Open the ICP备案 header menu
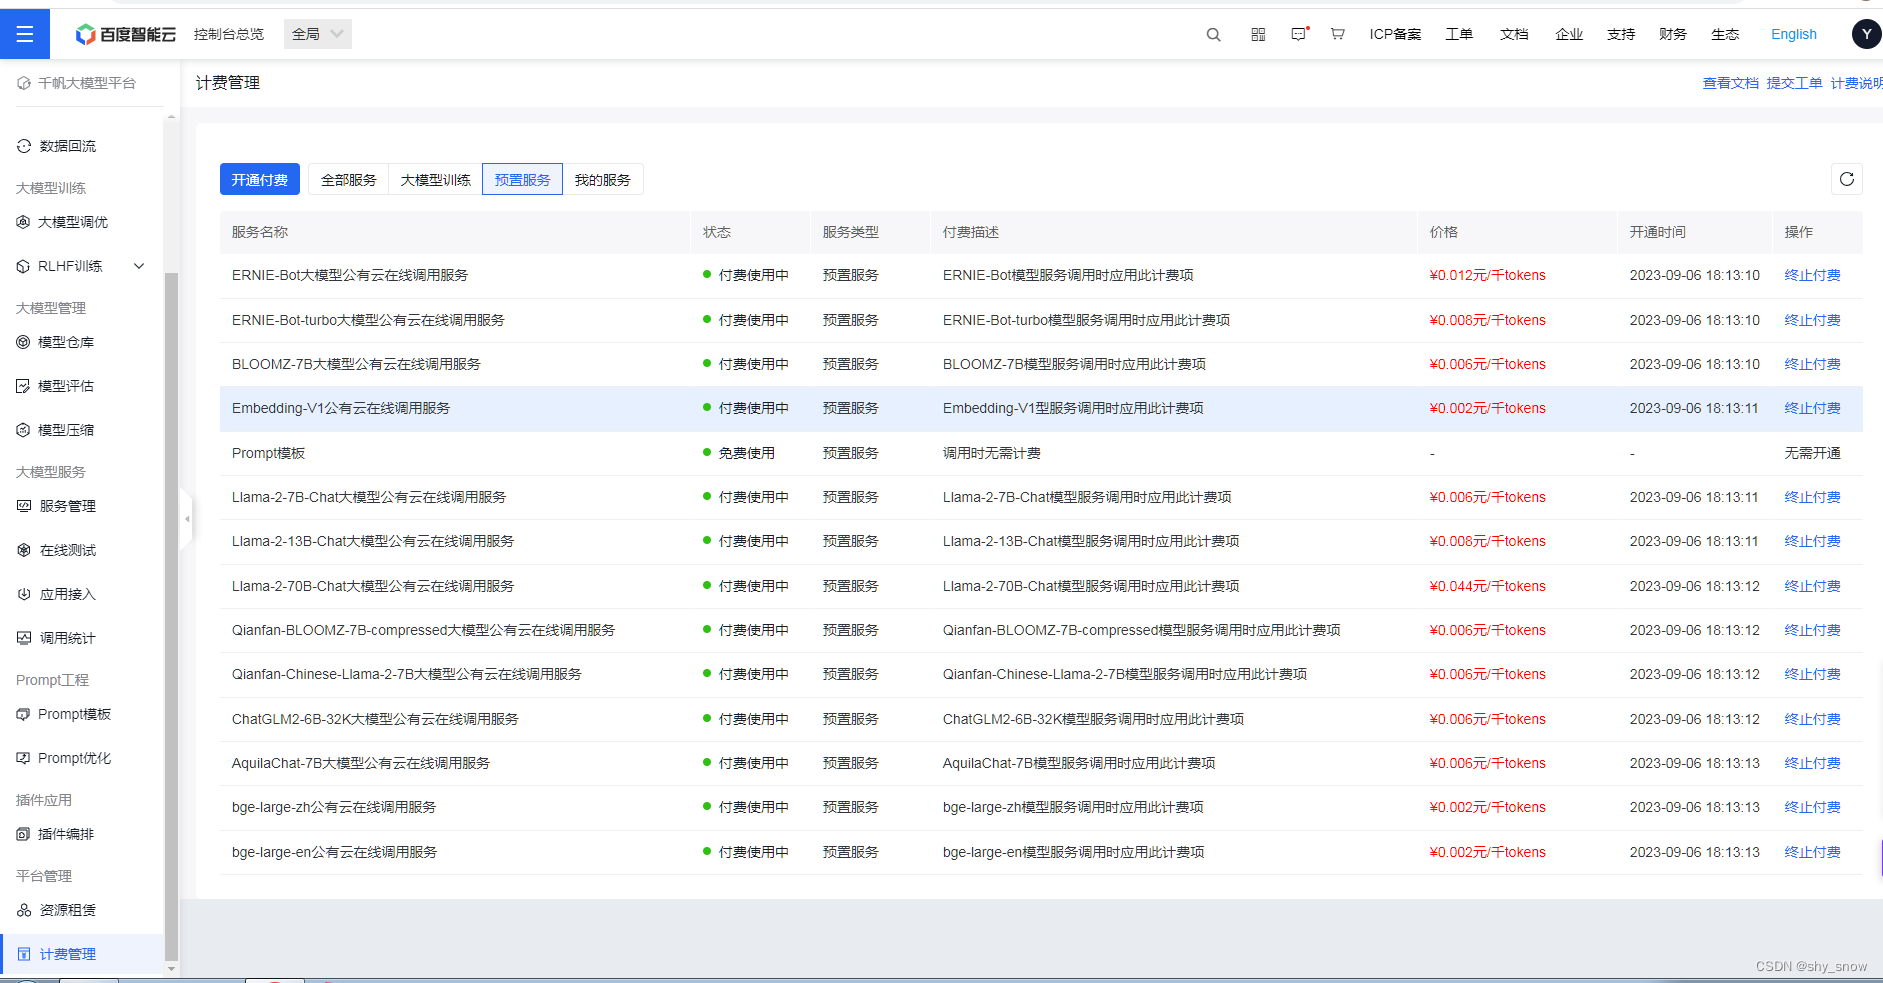The image size is (1883, 983). [1395, 34]
